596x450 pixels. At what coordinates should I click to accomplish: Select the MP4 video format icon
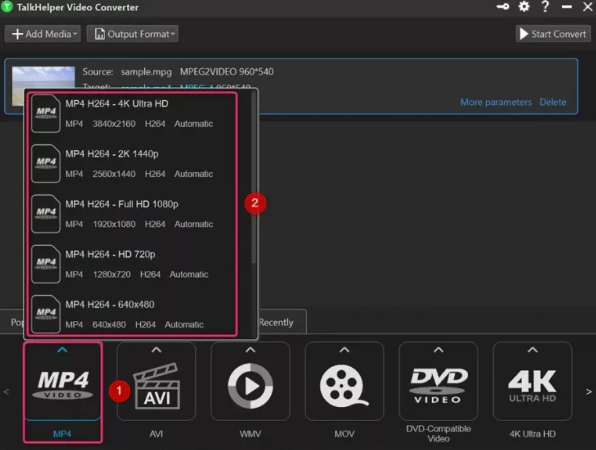(63, 385)
